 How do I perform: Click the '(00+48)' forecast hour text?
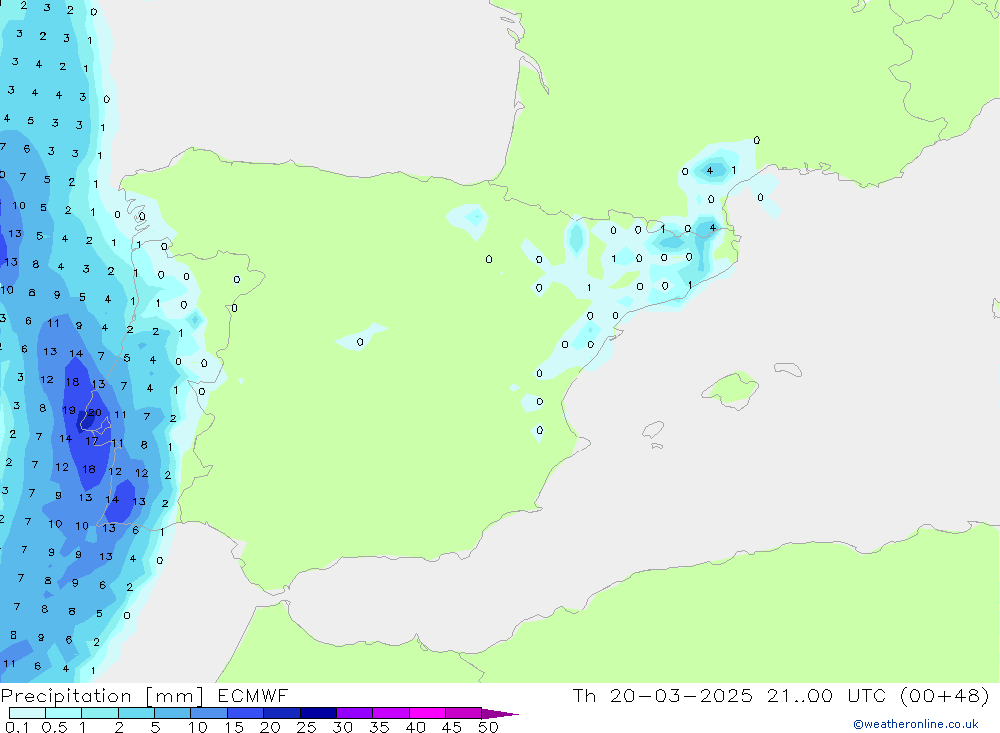[945, 696]
